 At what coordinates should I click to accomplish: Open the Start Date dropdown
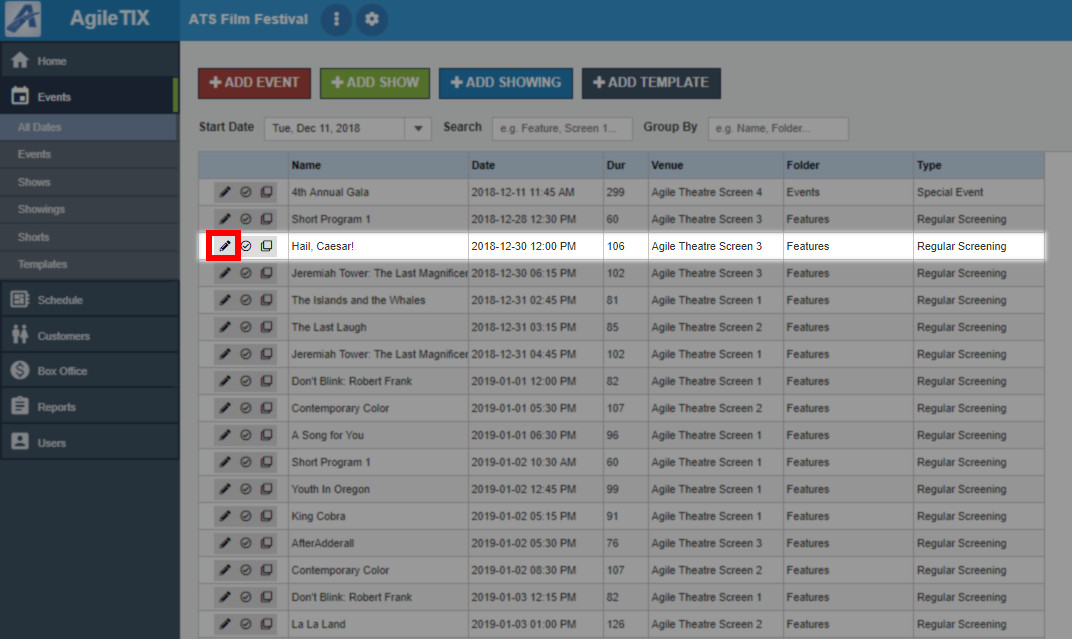coord(418,127)
